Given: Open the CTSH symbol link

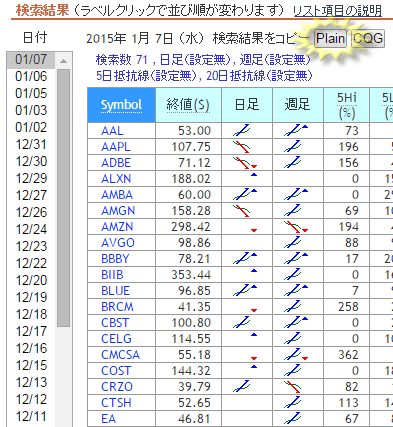Looking at the screenshot, I should (116, 403).
